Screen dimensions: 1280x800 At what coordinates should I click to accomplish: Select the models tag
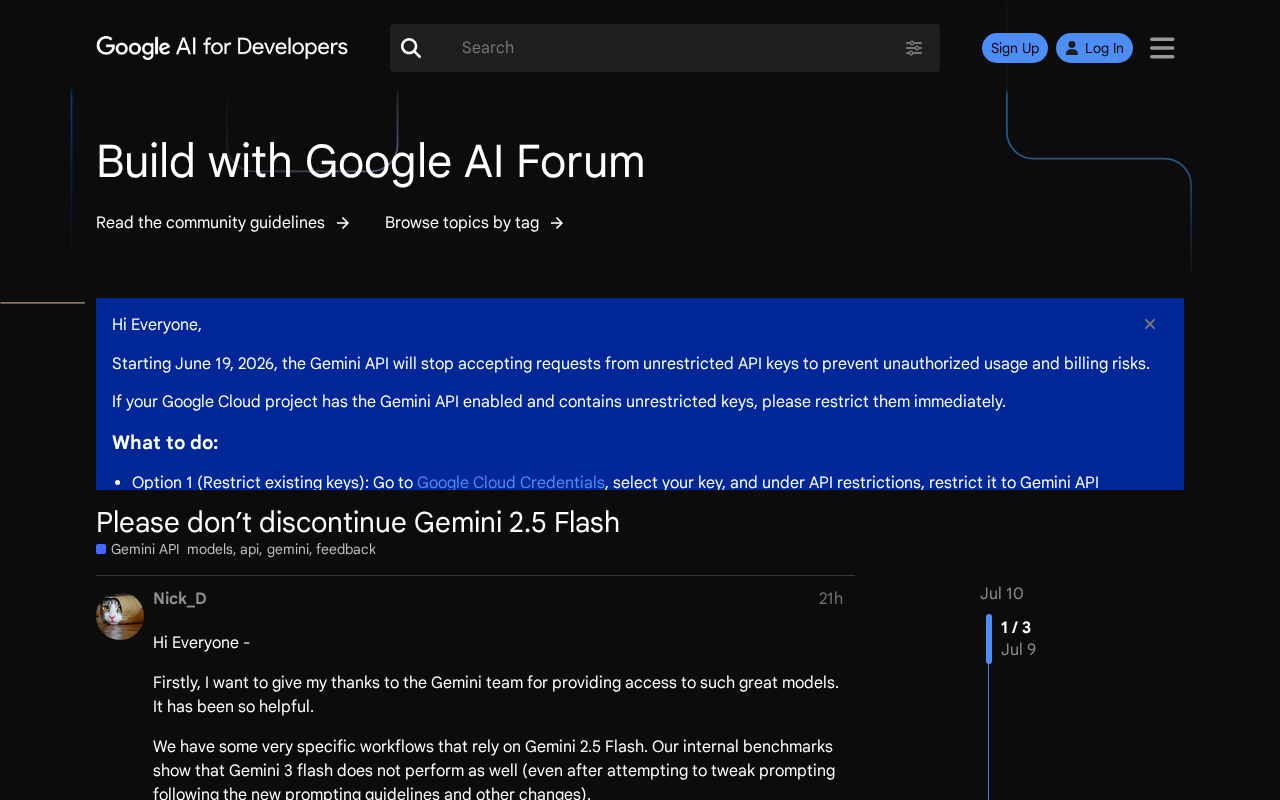209,549
